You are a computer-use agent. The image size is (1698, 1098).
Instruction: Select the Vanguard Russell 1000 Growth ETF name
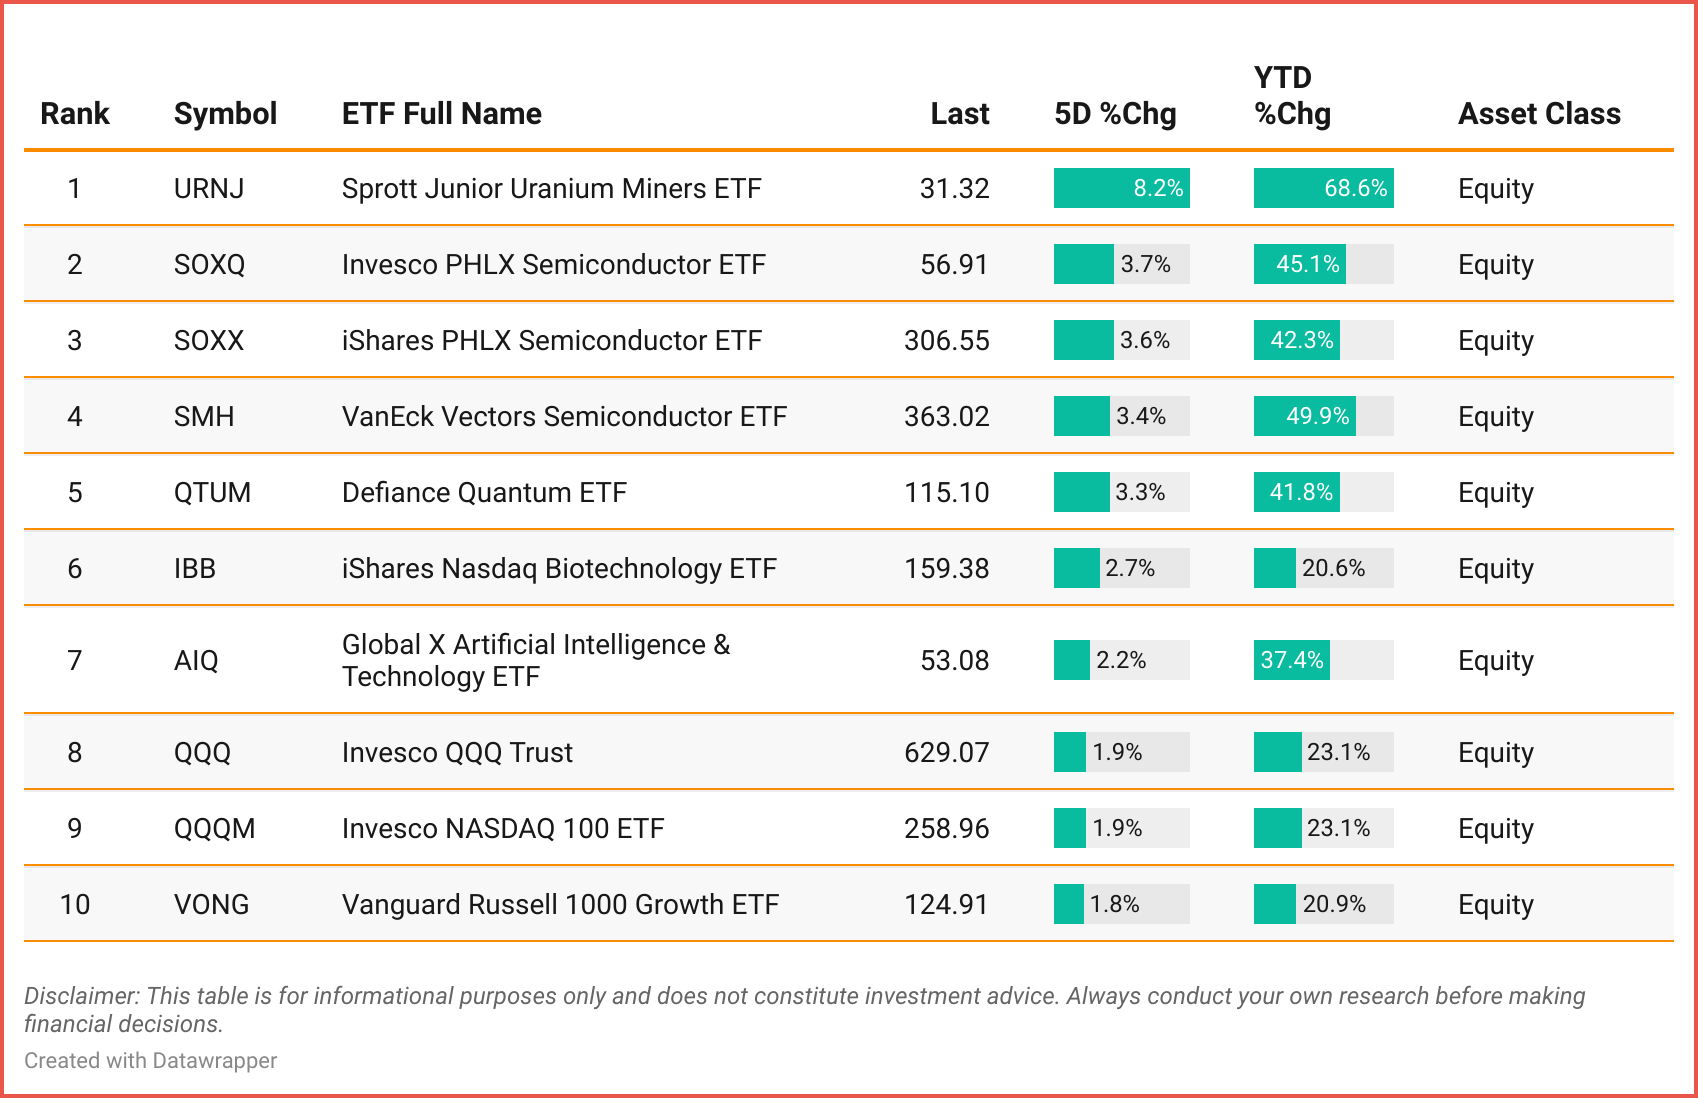coord(560,905)
